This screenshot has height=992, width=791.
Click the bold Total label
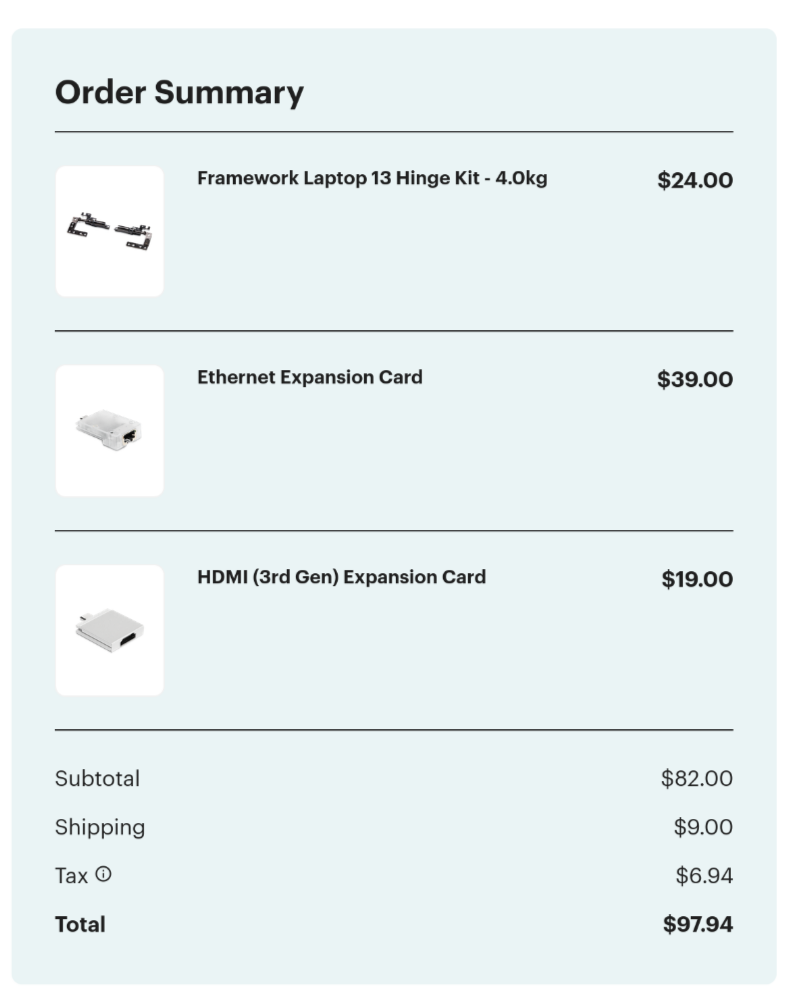pyautogui.click(x=80, y=924)
